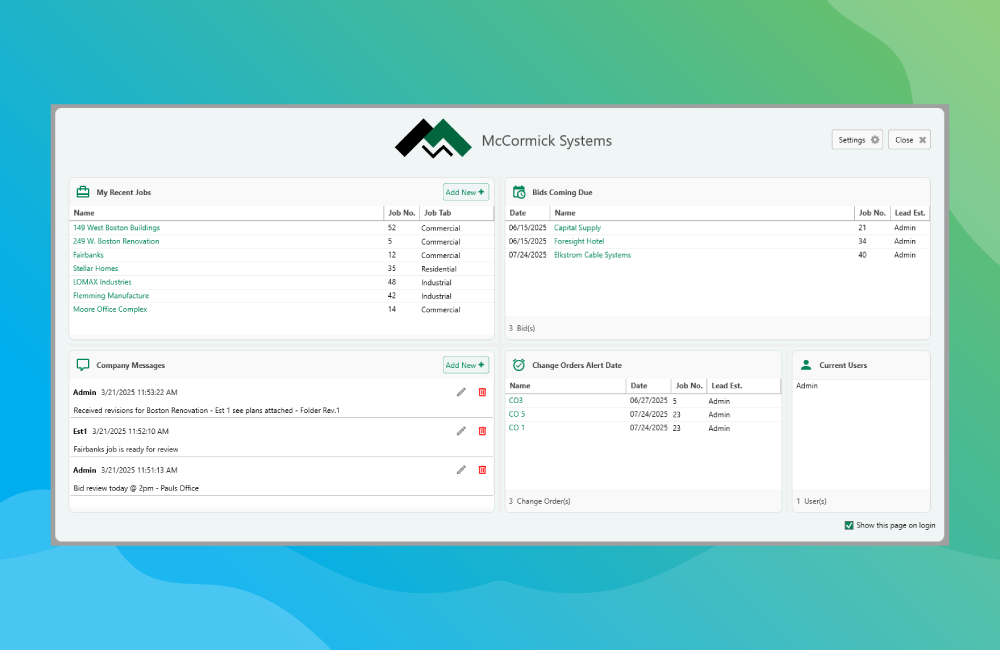Open Settings with the gear button
Viewport: 1000px width, 650px height.
point(857,140)
